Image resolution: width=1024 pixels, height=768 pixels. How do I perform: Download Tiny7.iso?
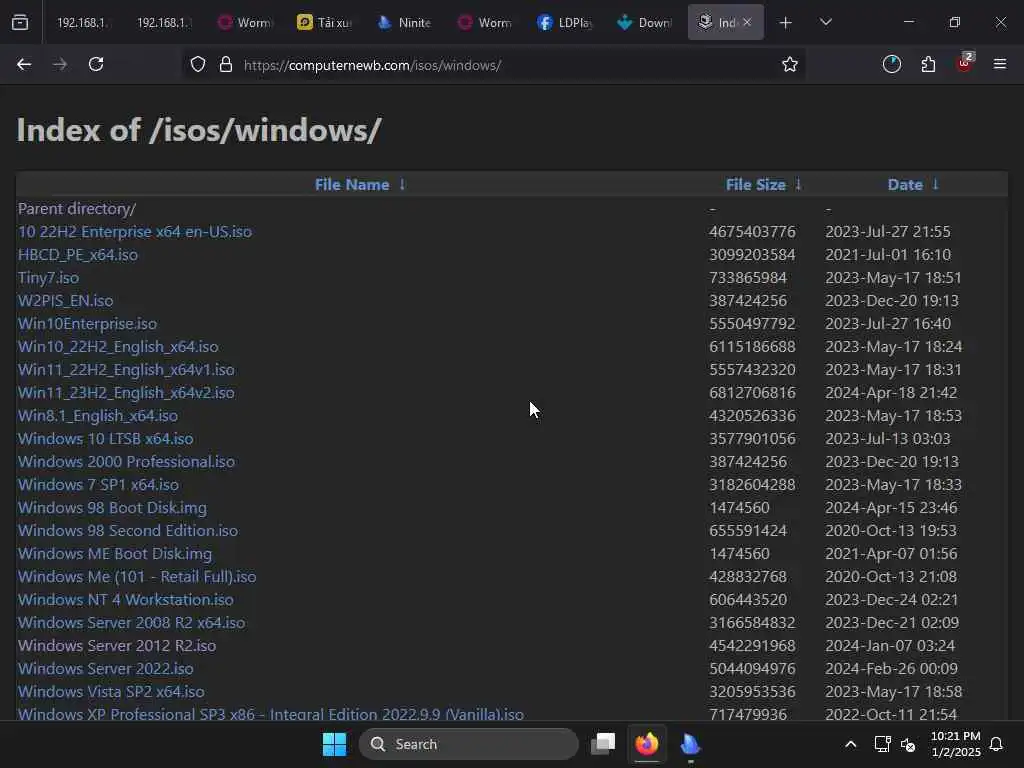[48, 278]
